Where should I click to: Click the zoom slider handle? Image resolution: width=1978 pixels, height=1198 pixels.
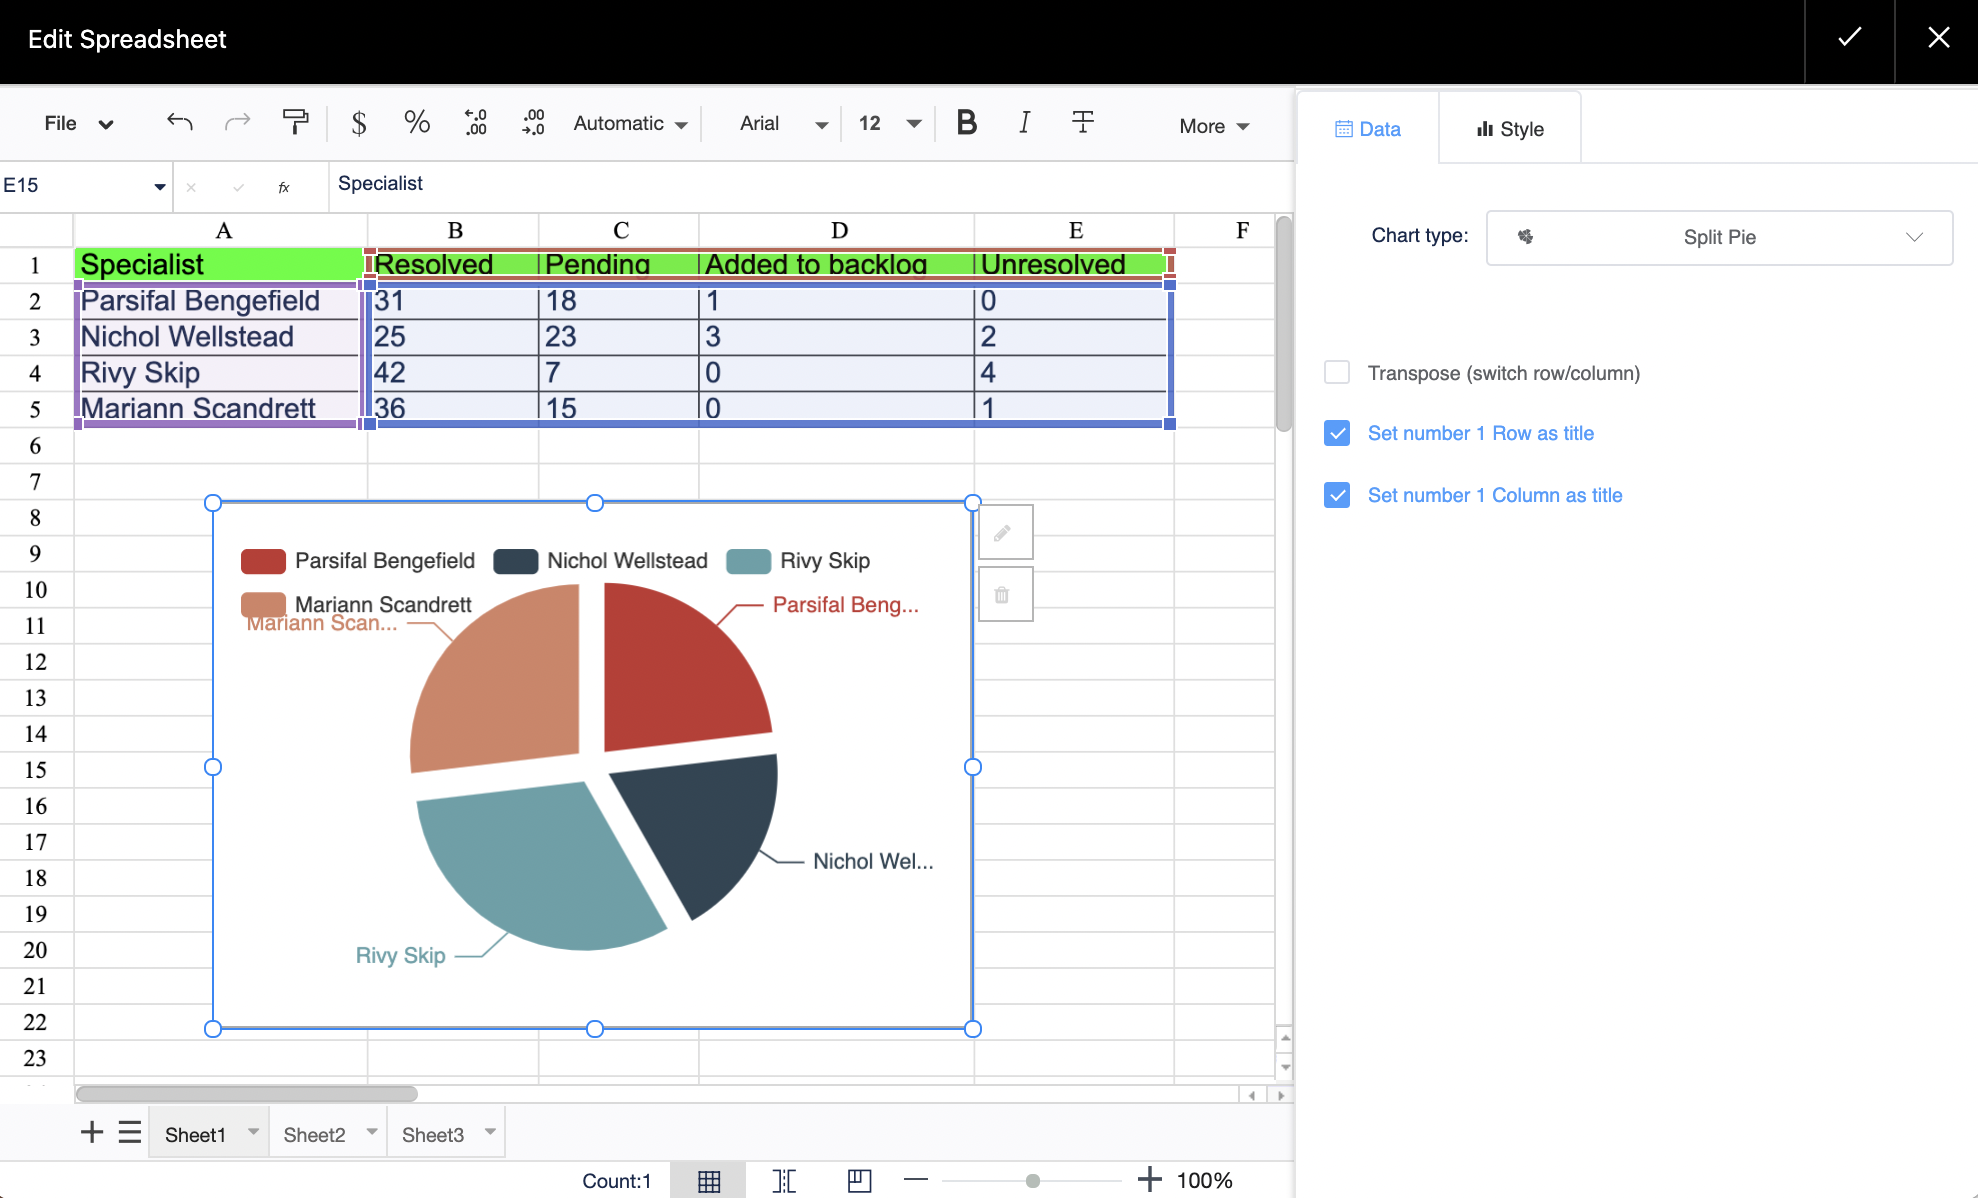pyautogui.click(x=1033, y=1181)
